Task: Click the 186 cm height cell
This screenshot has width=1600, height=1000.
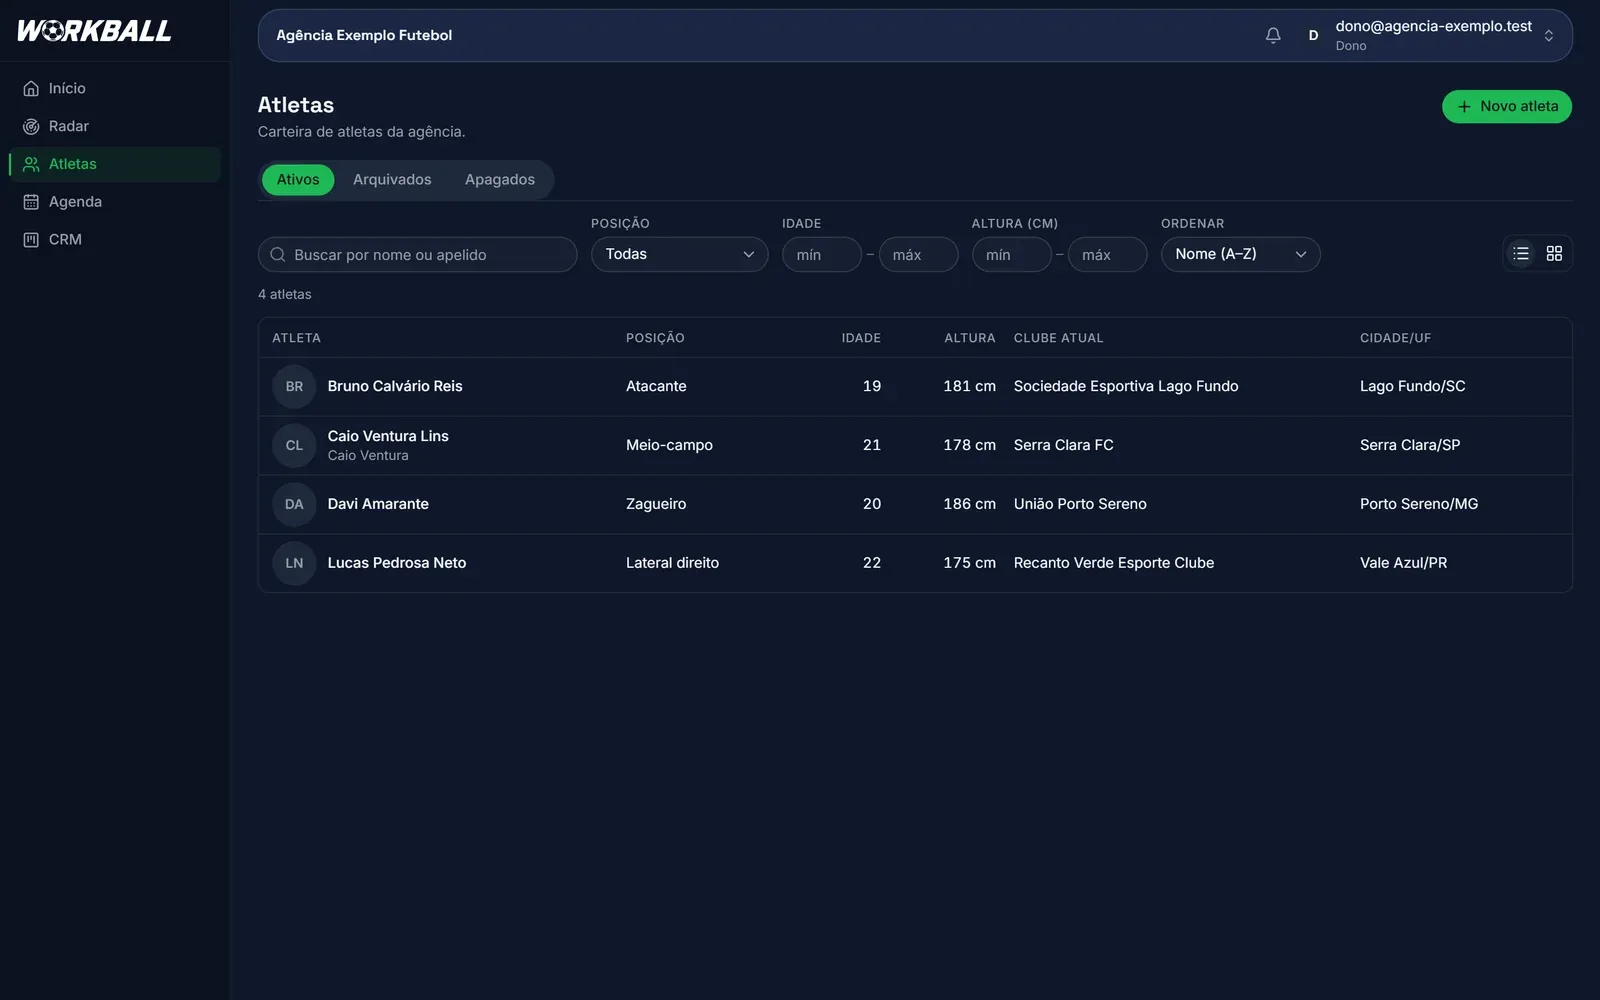Action: pos(969,505)
